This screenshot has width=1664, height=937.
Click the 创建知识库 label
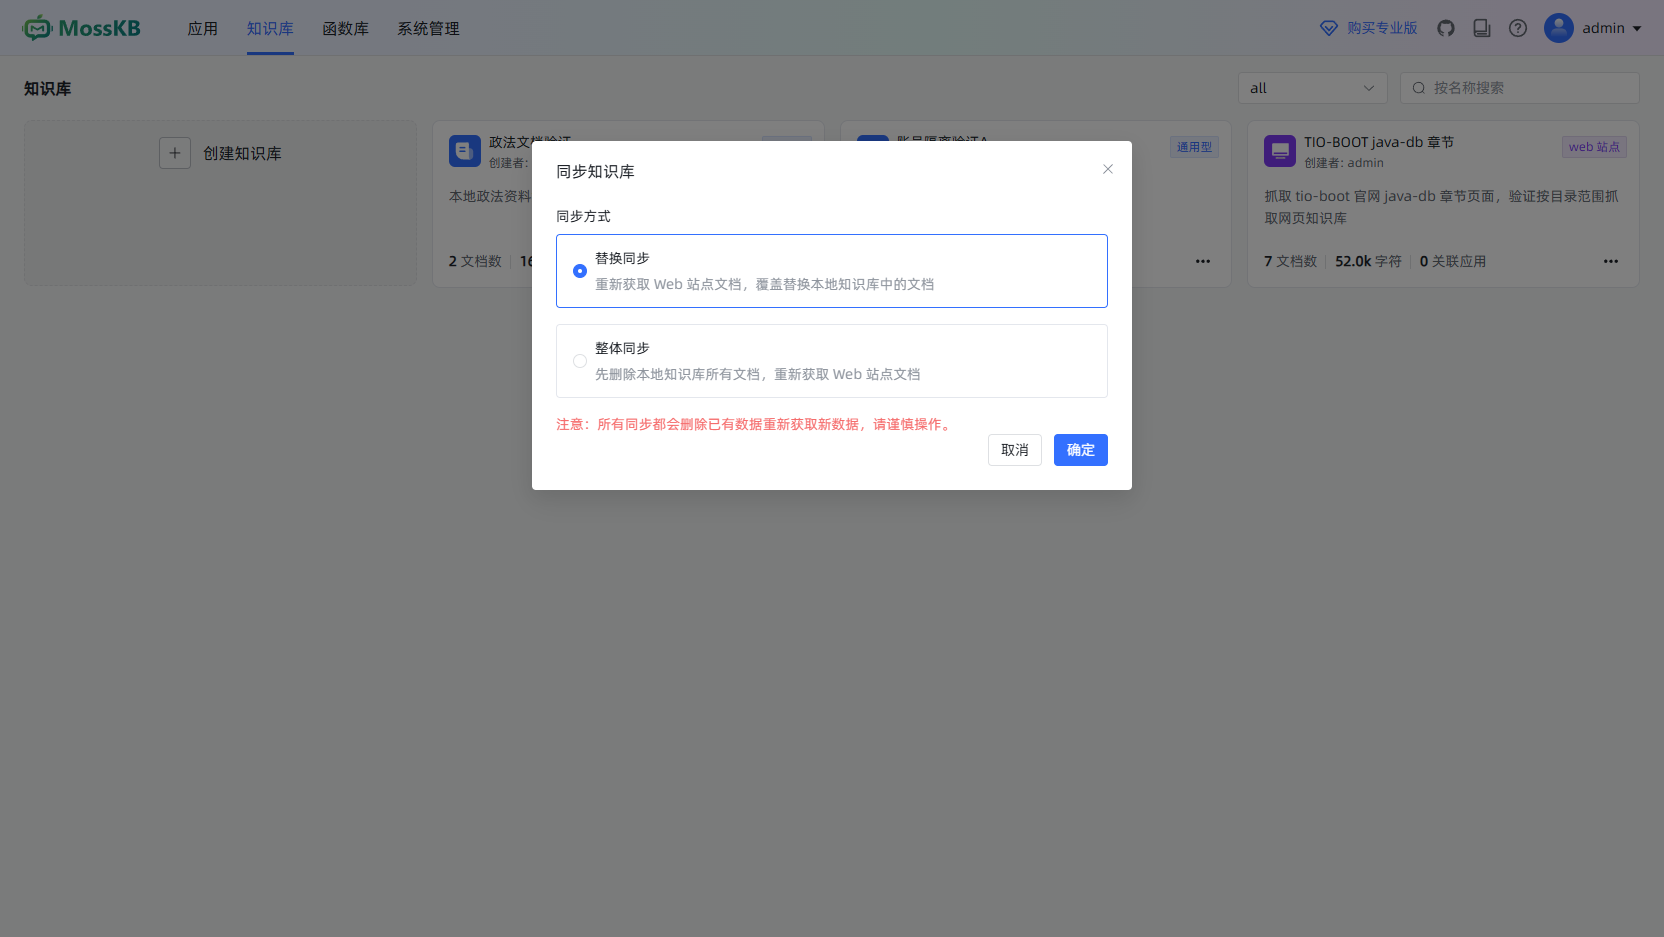pyautogui.click(x=242, y=153)
